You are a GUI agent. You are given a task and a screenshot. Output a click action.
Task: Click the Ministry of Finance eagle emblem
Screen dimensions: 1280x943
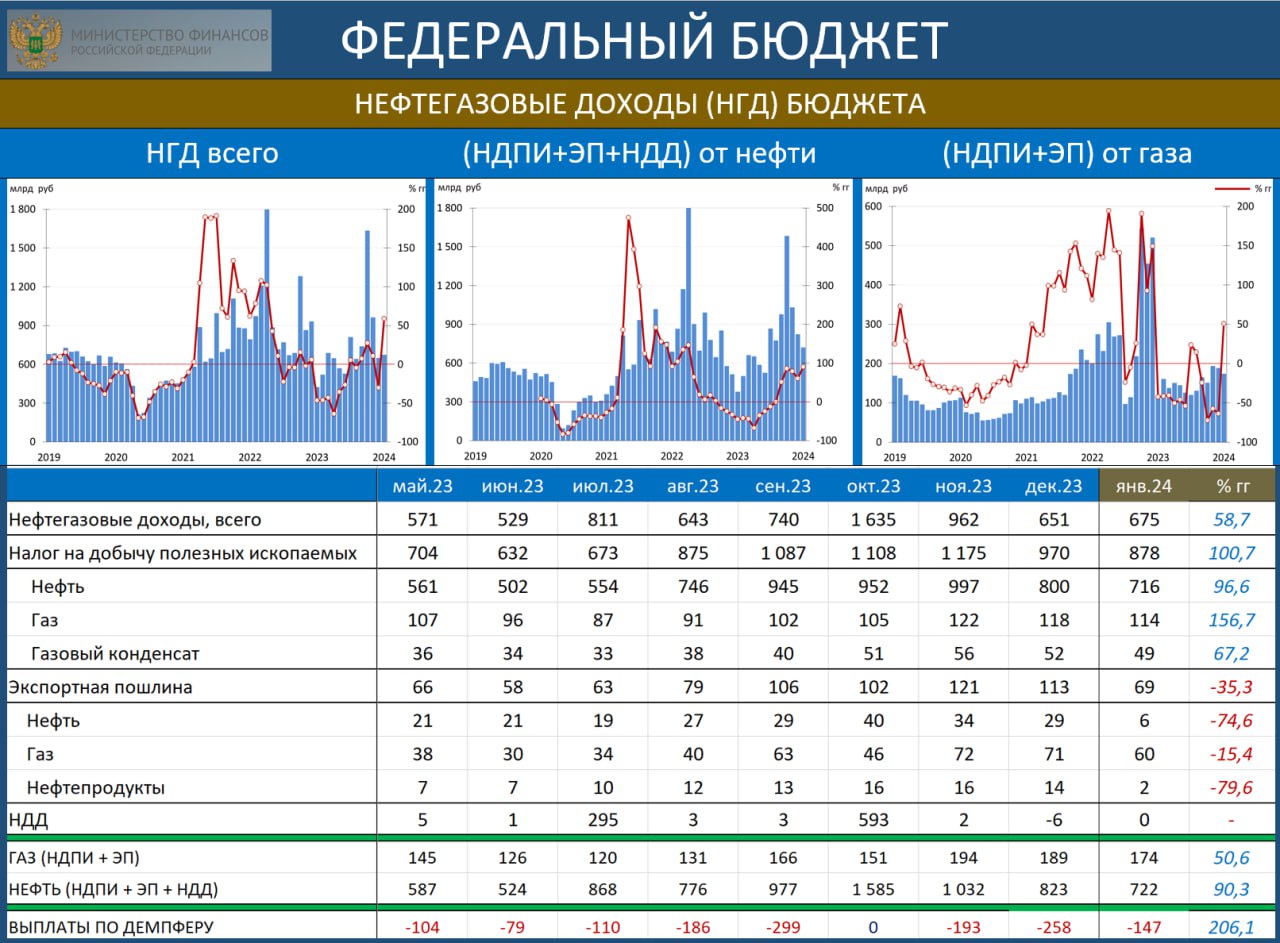click(x=35, y=40)
